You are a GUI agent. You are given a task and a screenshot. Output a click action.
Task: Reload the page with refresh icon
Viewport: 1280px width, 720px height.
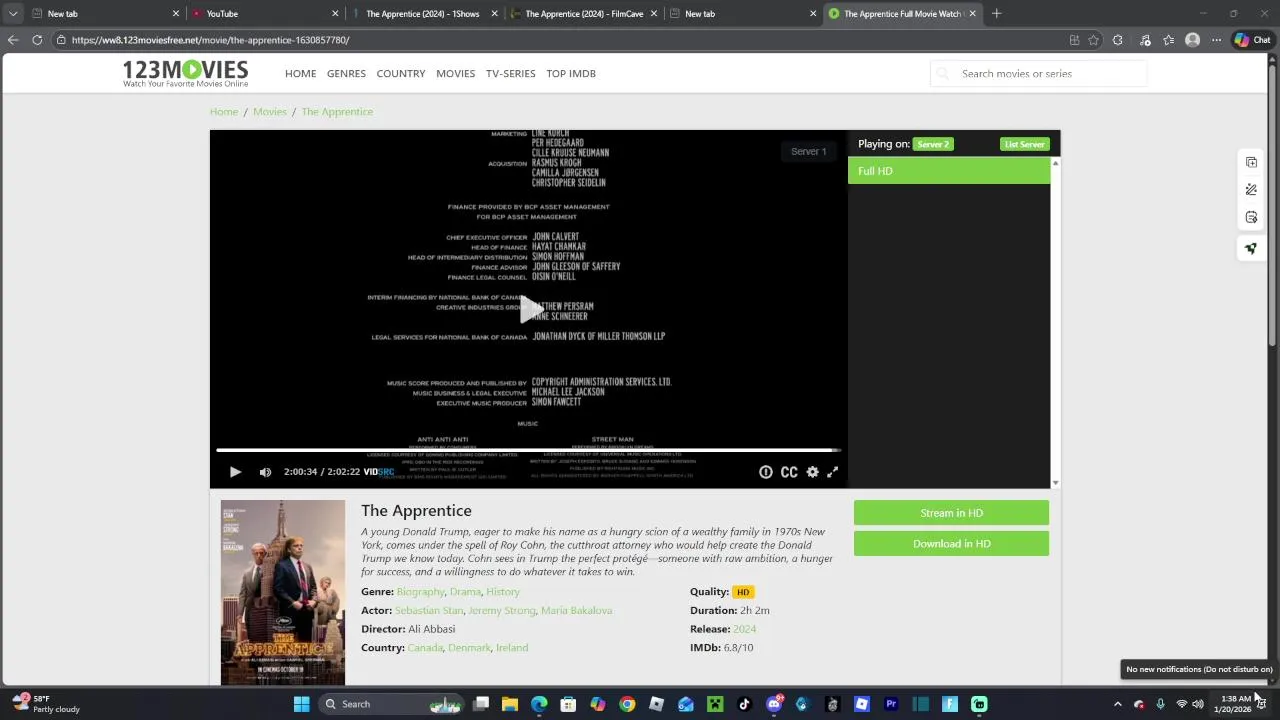pos(37,40)
